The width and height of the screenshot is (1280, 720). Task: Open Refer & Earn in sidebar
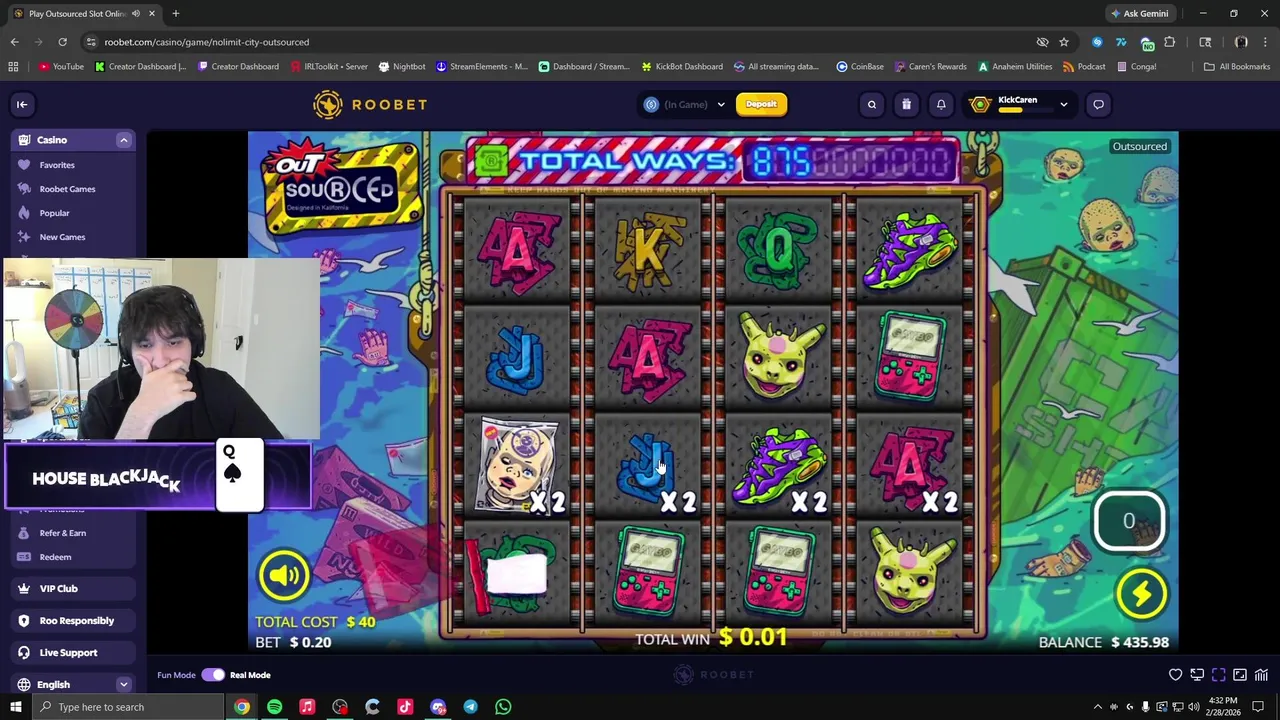(x=63, y=533)
